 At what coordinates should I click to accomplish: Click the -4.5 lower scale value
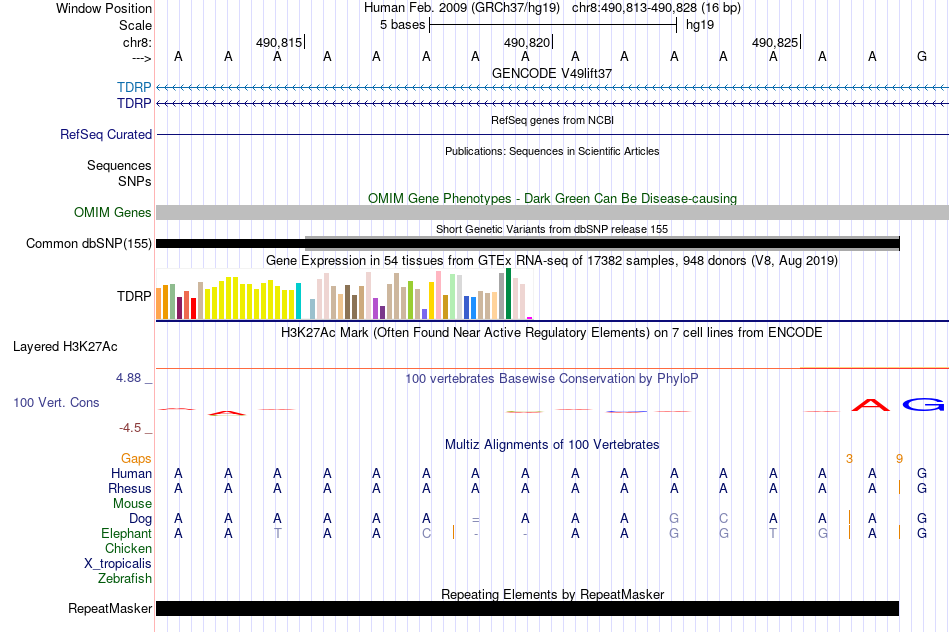130,428
